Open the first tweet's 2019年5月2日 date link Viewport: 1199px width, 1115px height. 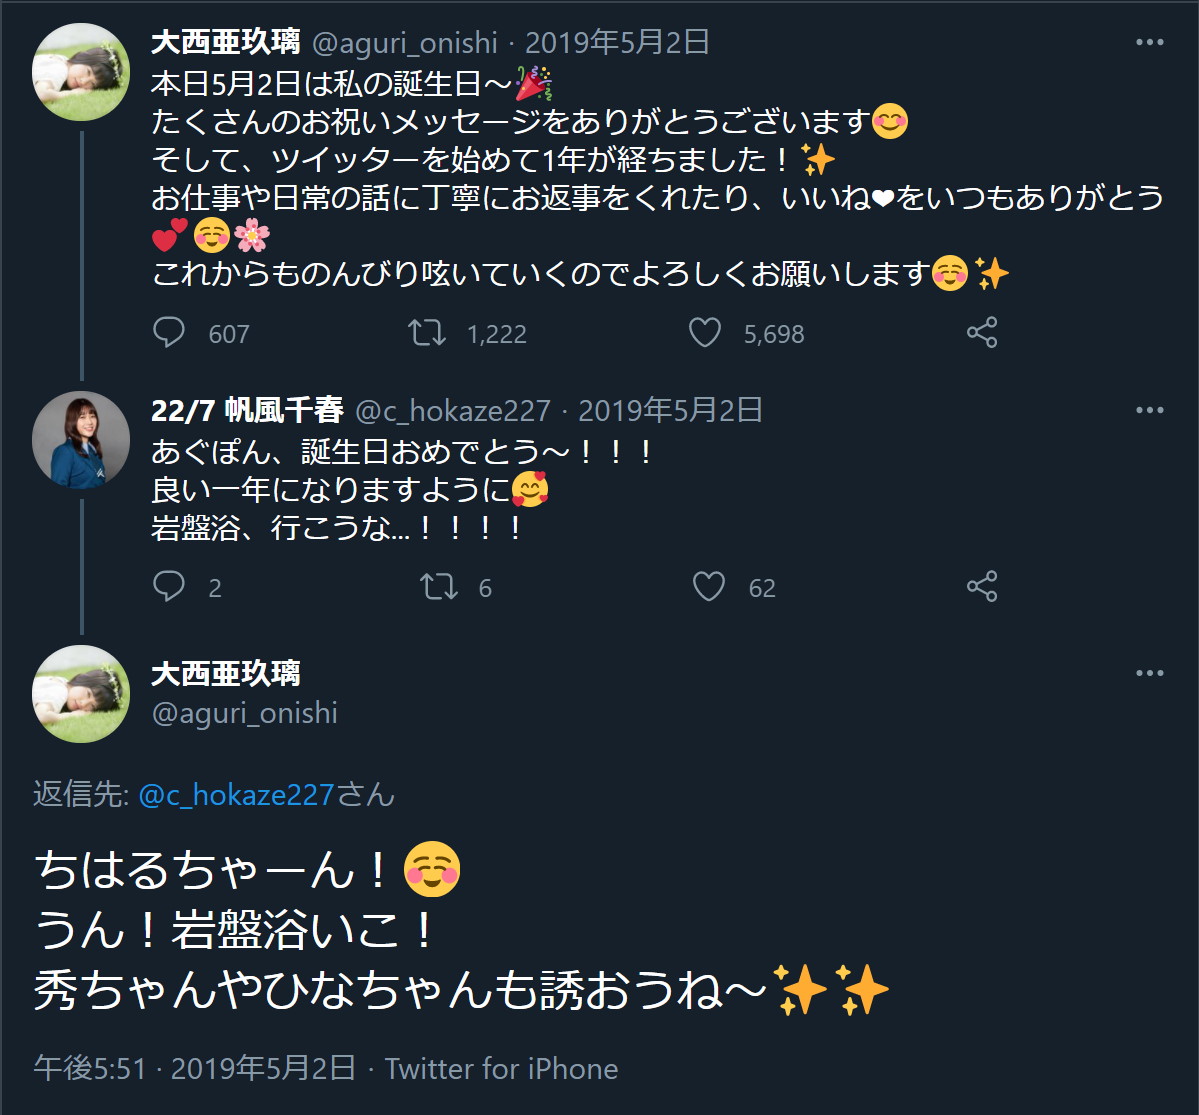617,42
